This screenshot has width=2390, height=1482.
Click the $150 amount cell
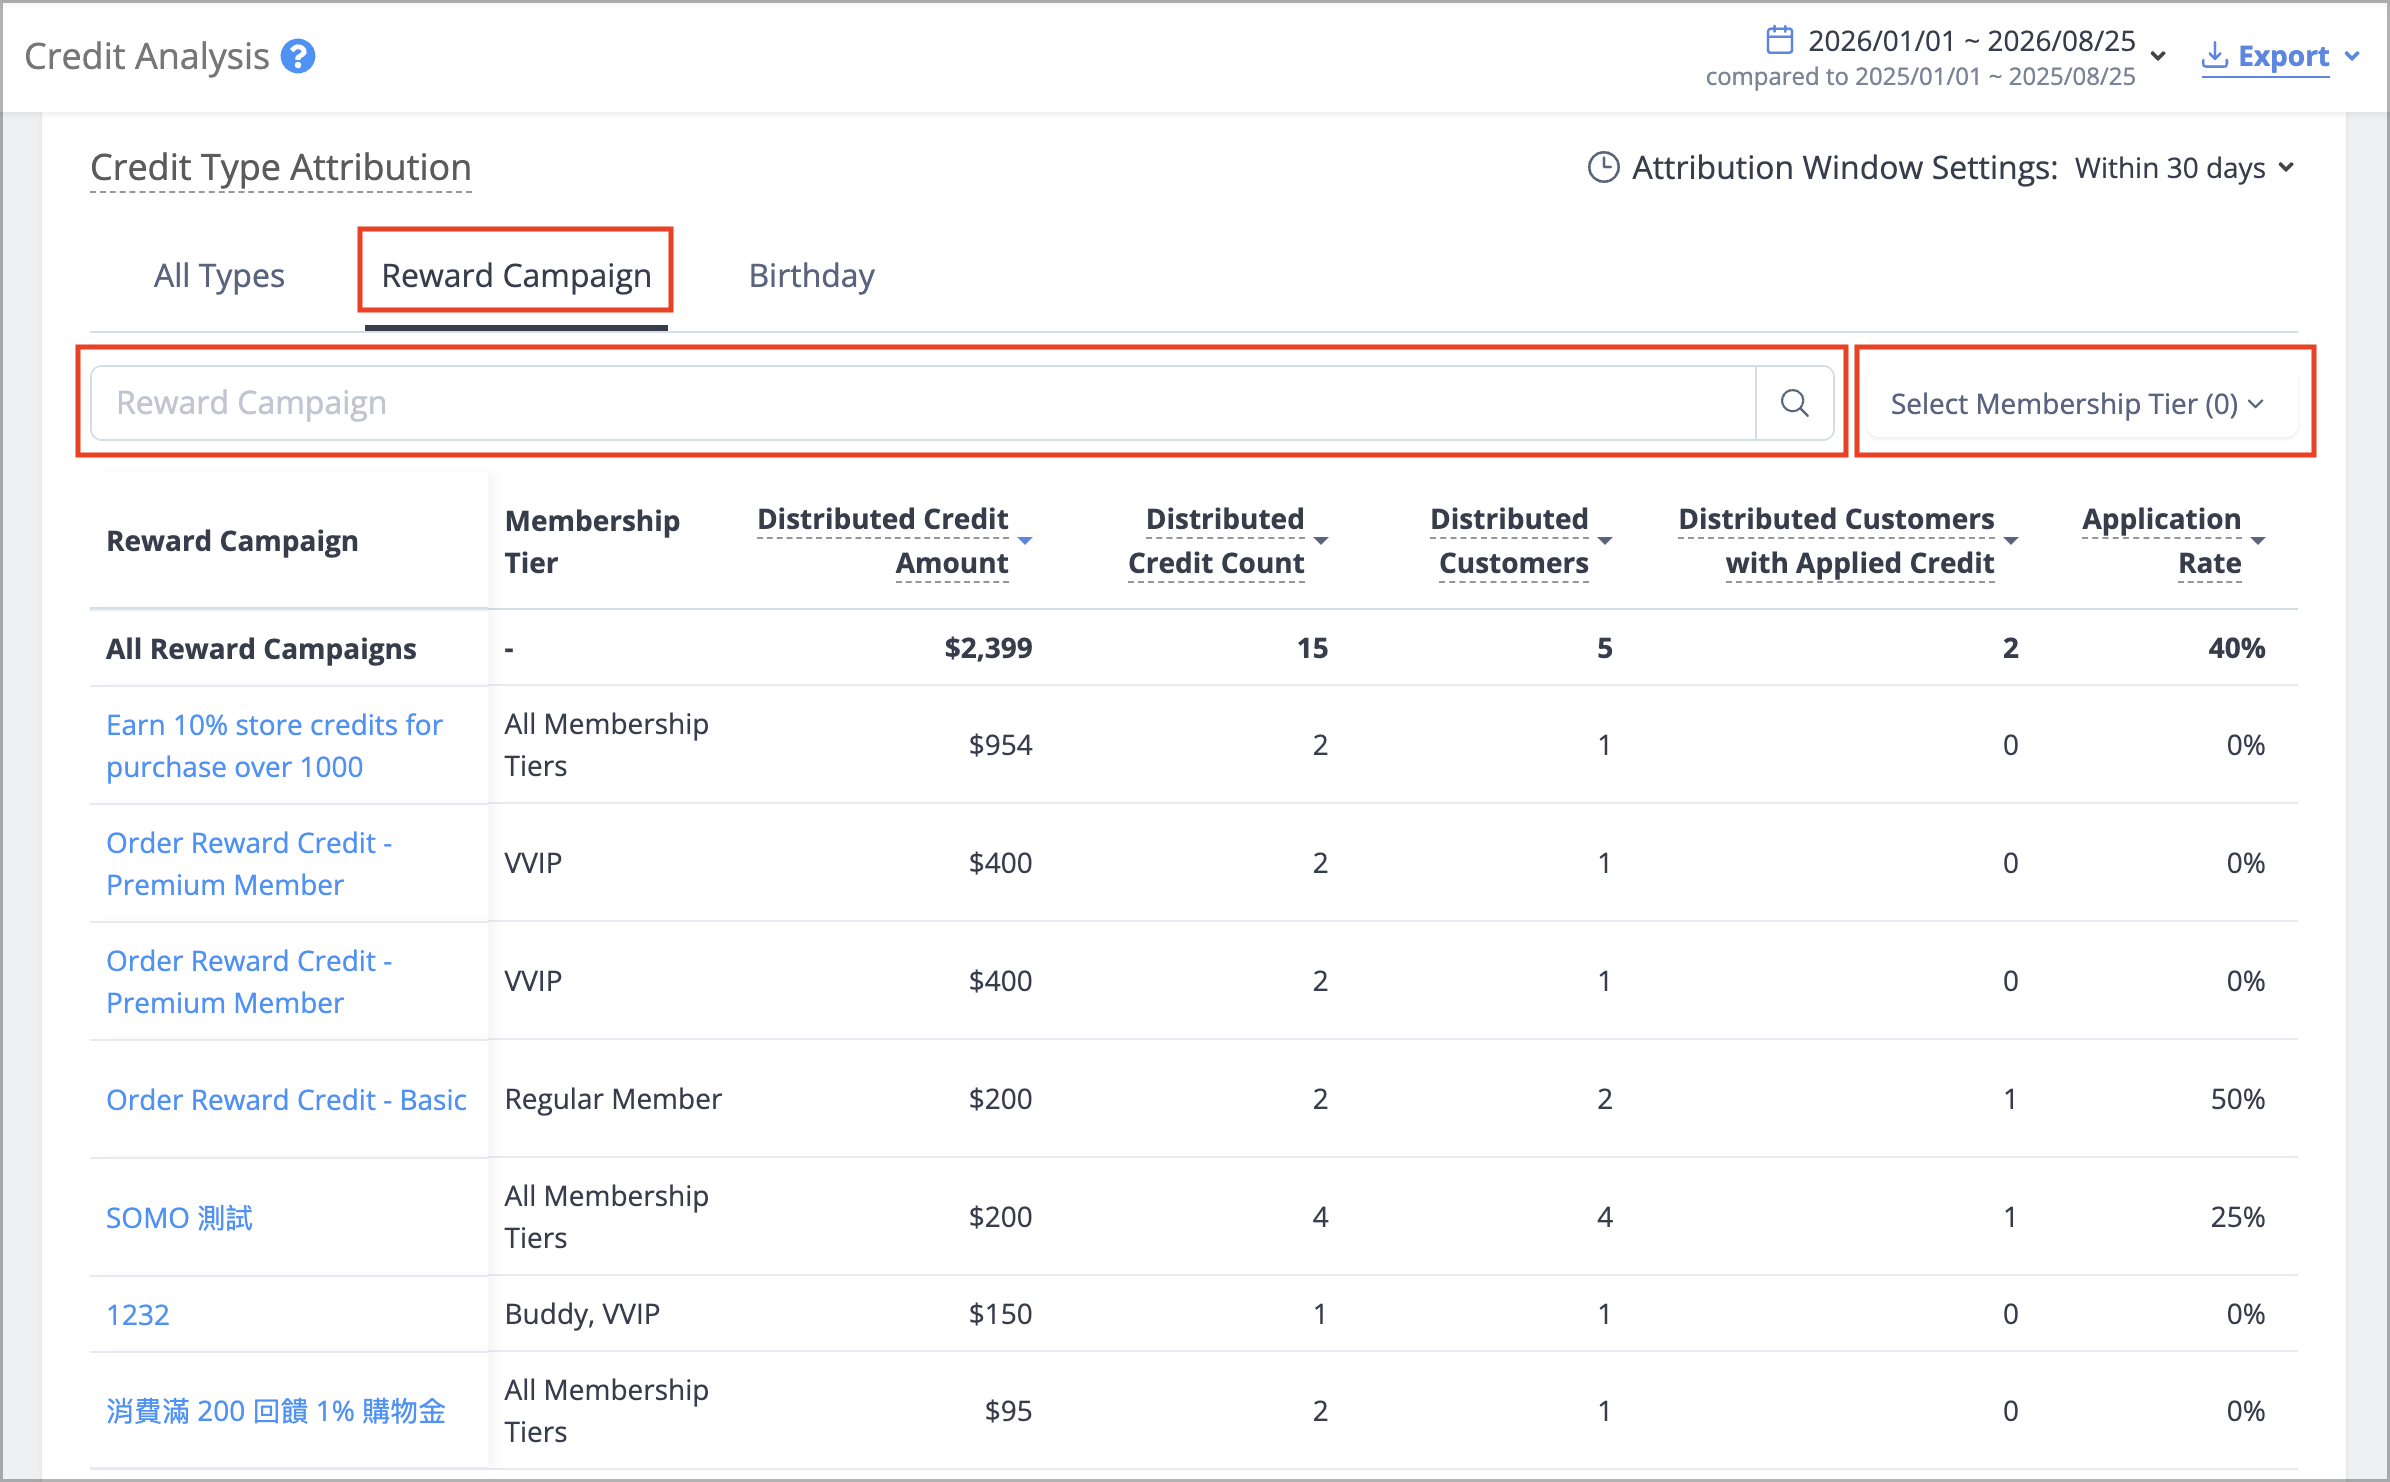coord(1000,1314)
